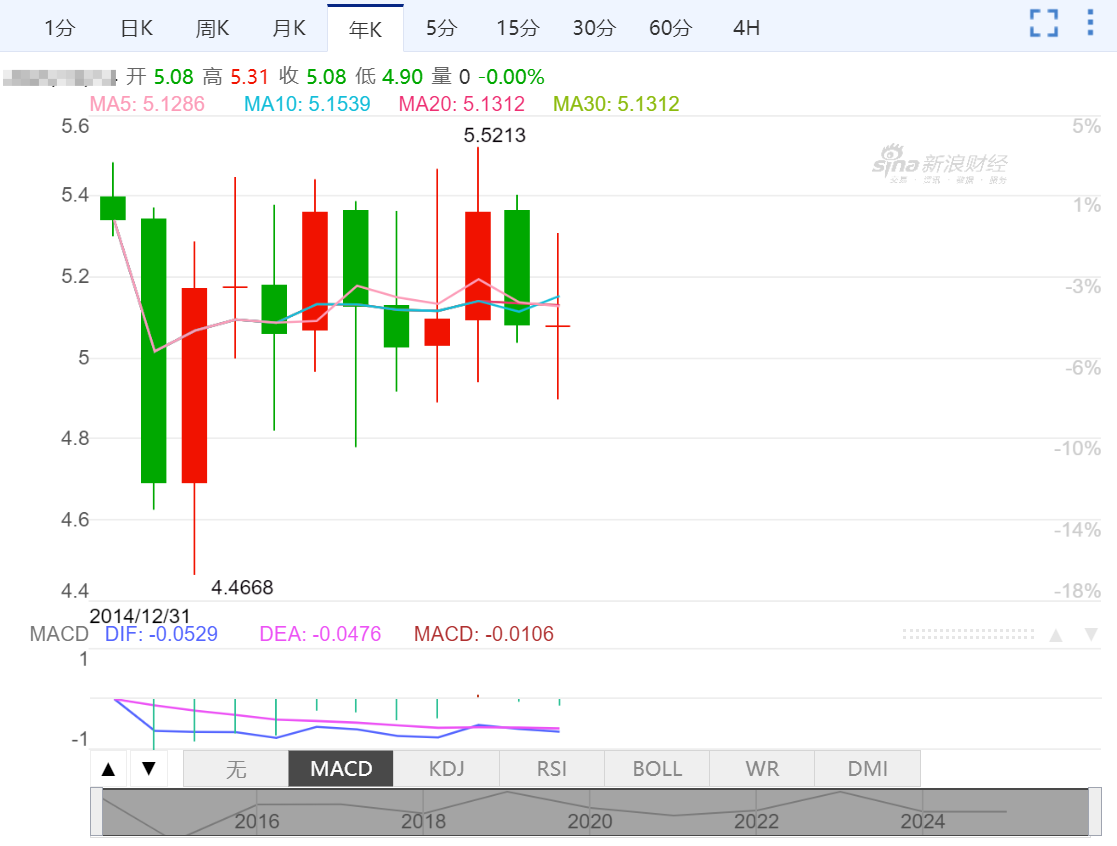
Task: Enable the RSI indicator
Action: click(551, 769)
